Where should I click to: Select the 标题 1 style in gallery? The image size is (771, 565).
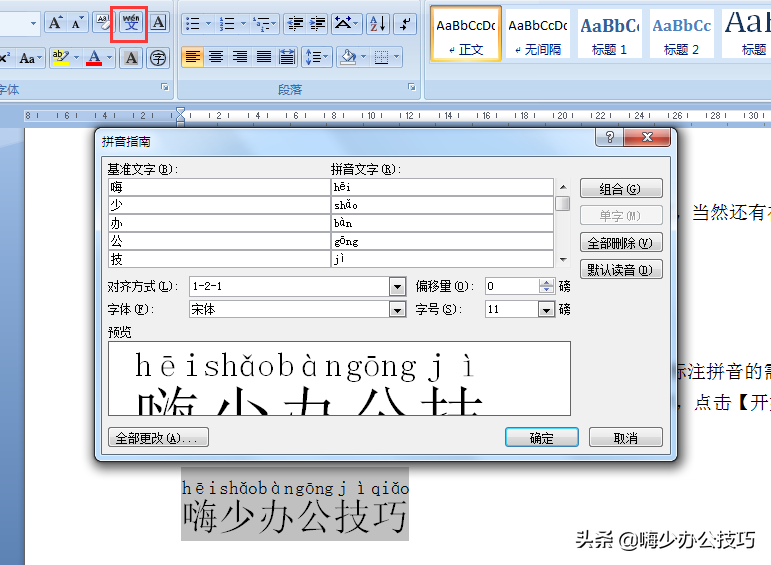(x=609, y=33)
